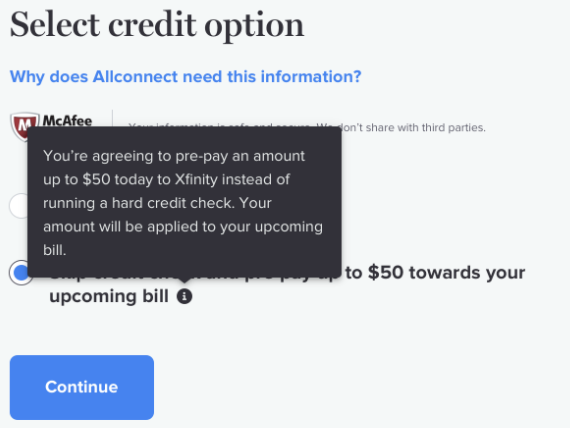Click the tooltip's first line about agreeing to pre-pay
Viewport: 570px width, 428px height.
click(174, 156)
